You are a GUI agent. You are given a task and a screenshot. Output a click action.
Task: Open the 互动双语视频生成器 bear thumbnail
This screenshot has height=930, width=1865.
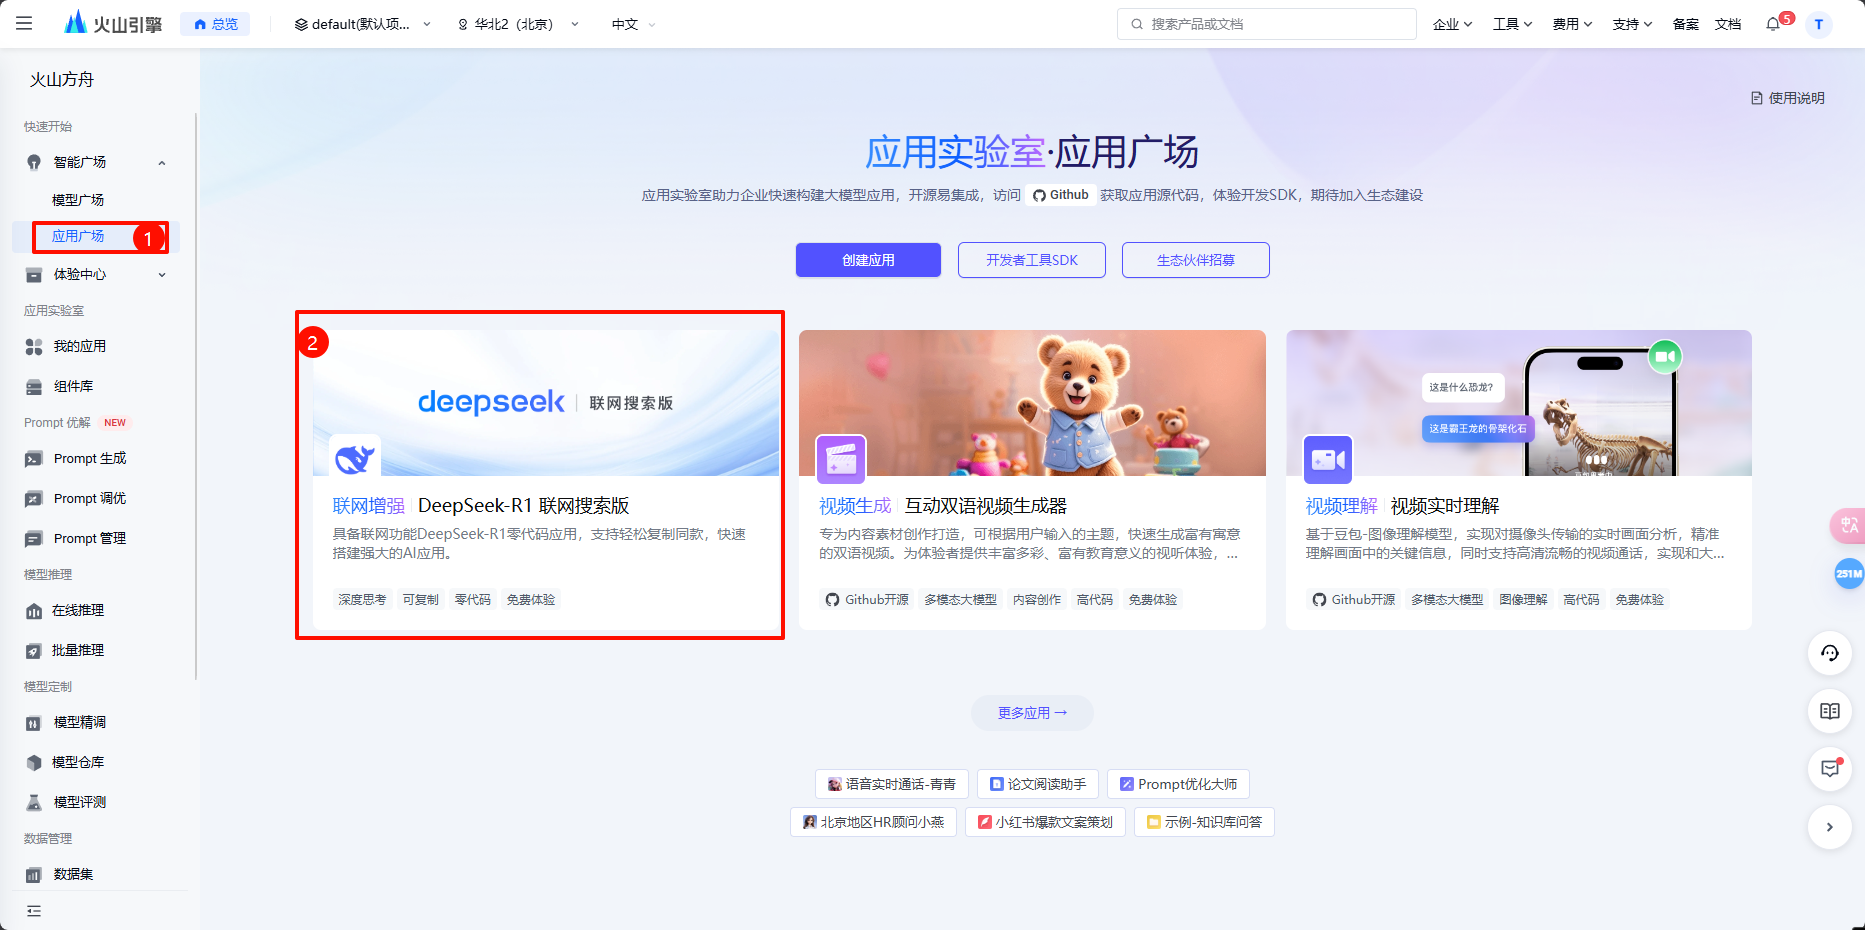(1032, 403)
